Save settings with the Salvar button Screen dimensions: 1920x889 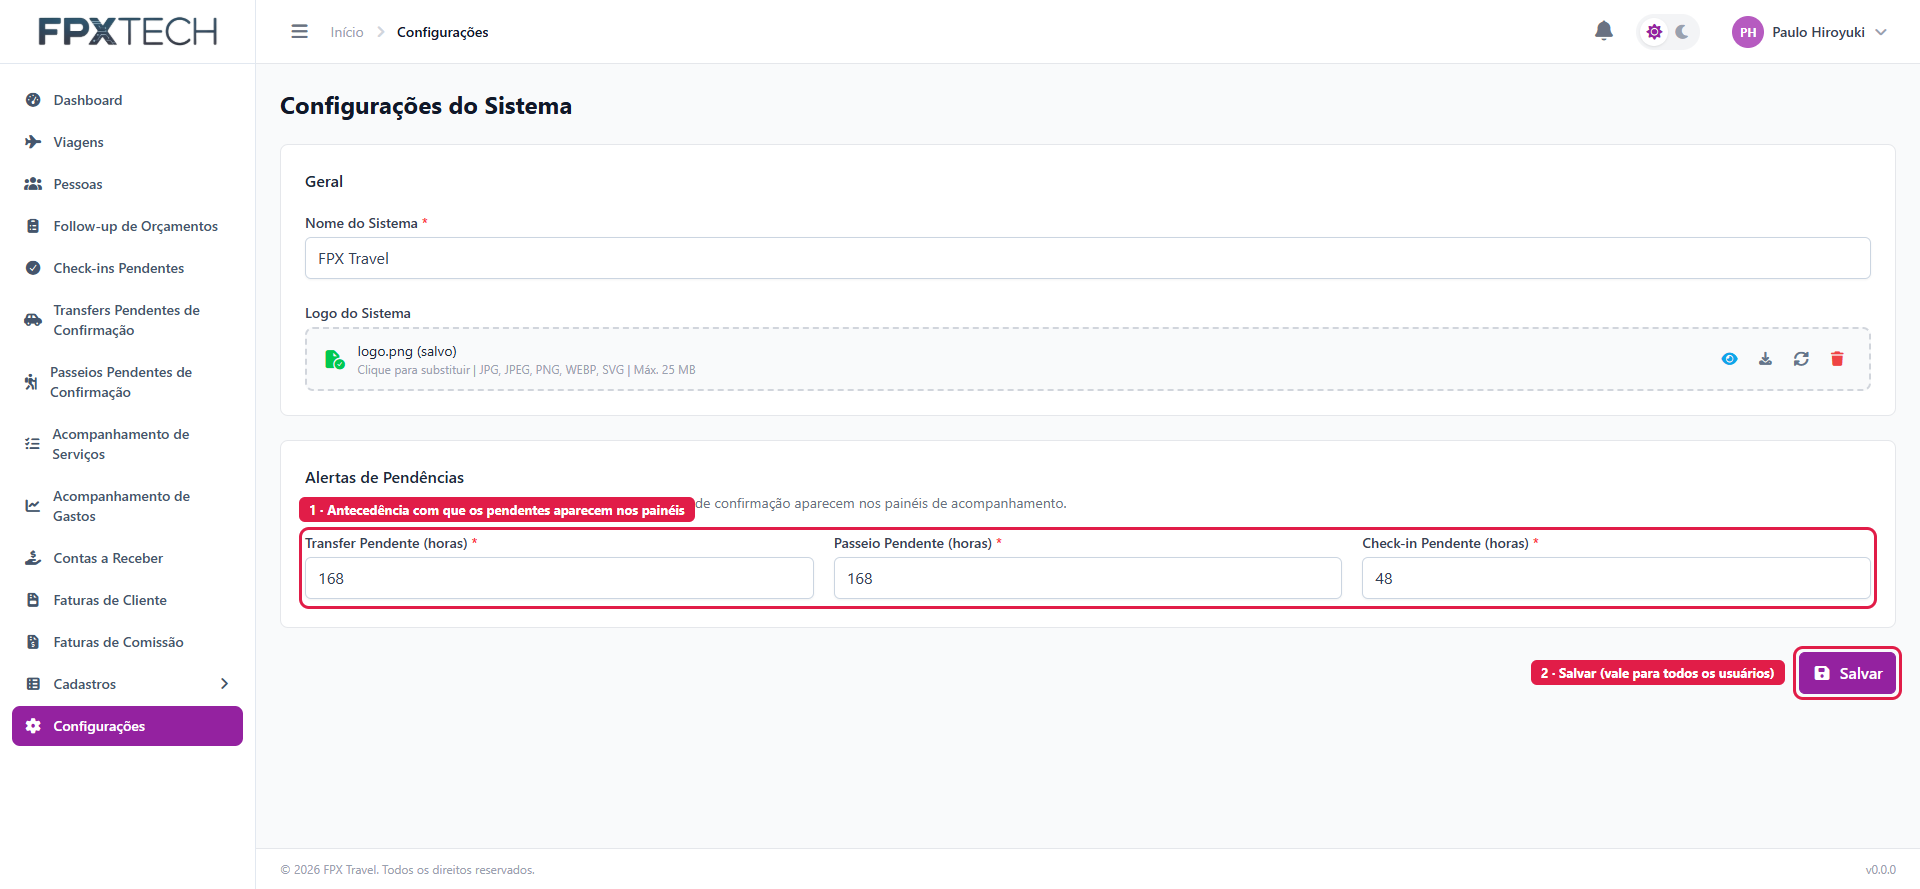[x=1847, y=673]
